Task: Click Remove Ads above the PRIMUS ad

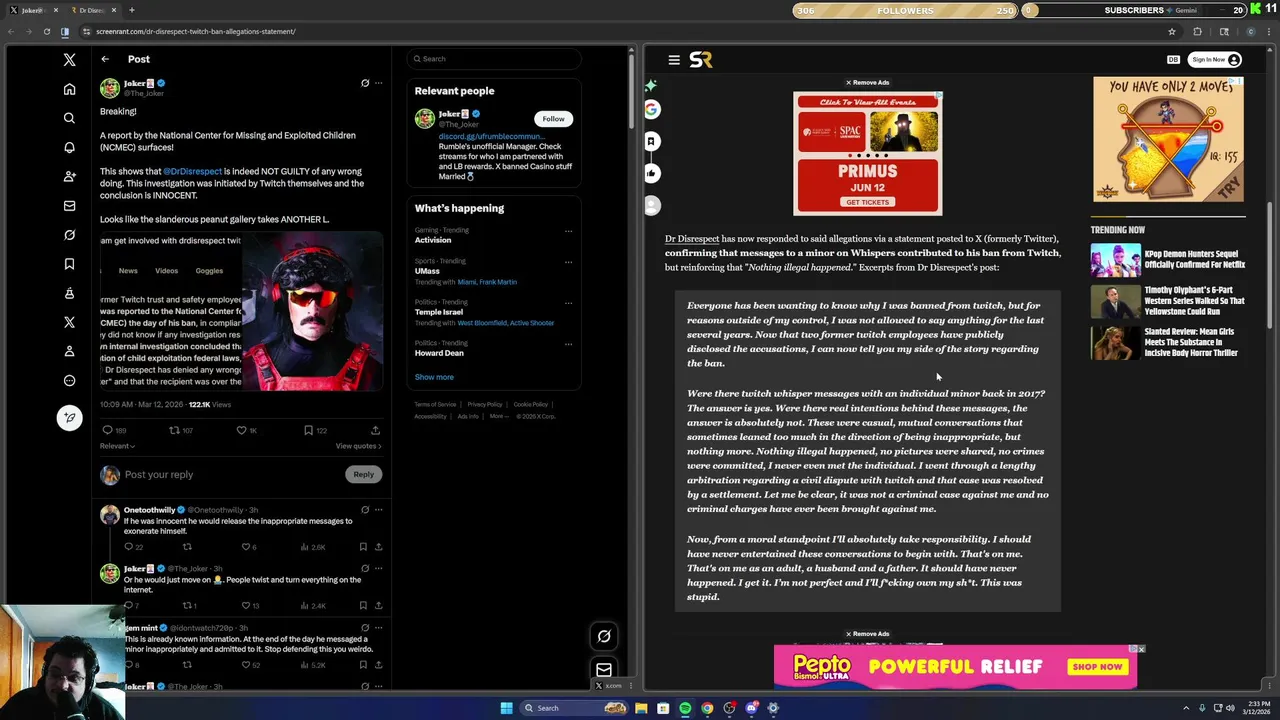Action: point(867,83)
